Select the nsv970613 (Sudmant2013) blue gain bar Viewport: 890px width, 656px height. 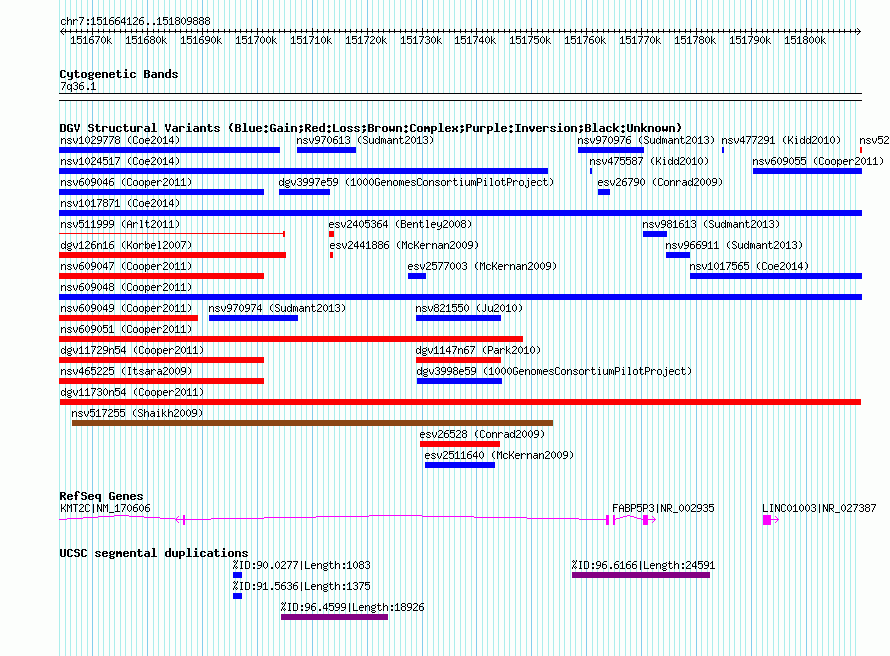pos(326,150)
